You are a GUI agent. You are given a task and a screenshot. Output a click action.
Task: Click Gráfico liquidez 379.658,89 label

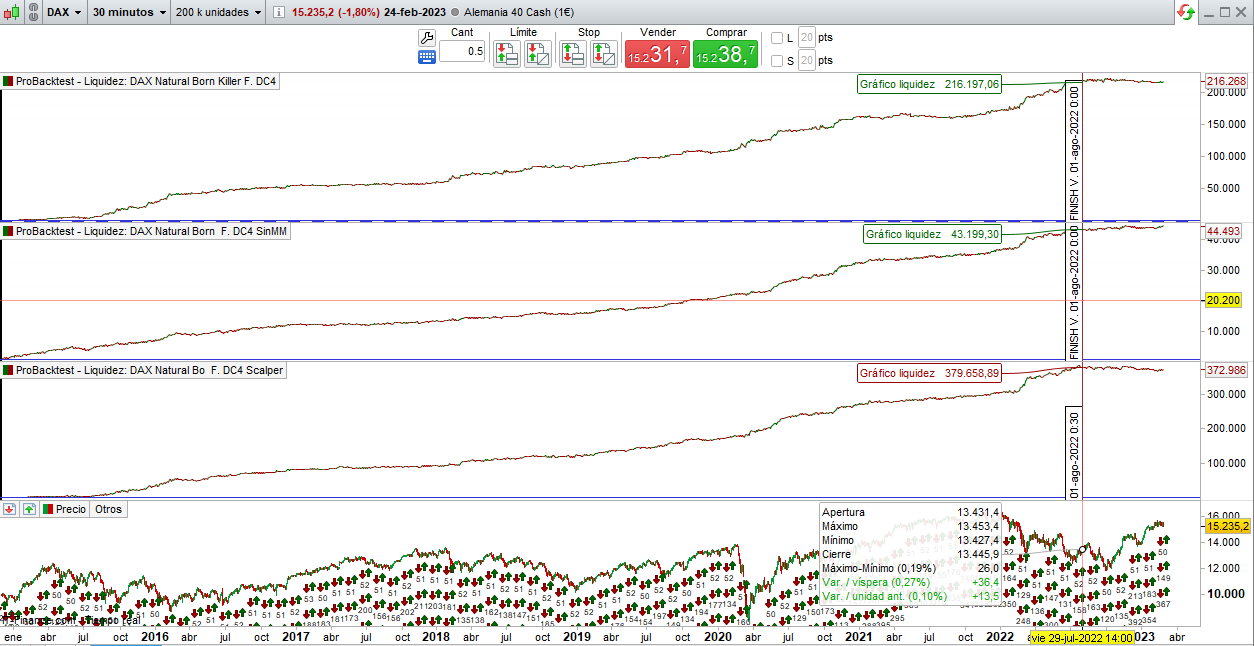click(929, 373)
